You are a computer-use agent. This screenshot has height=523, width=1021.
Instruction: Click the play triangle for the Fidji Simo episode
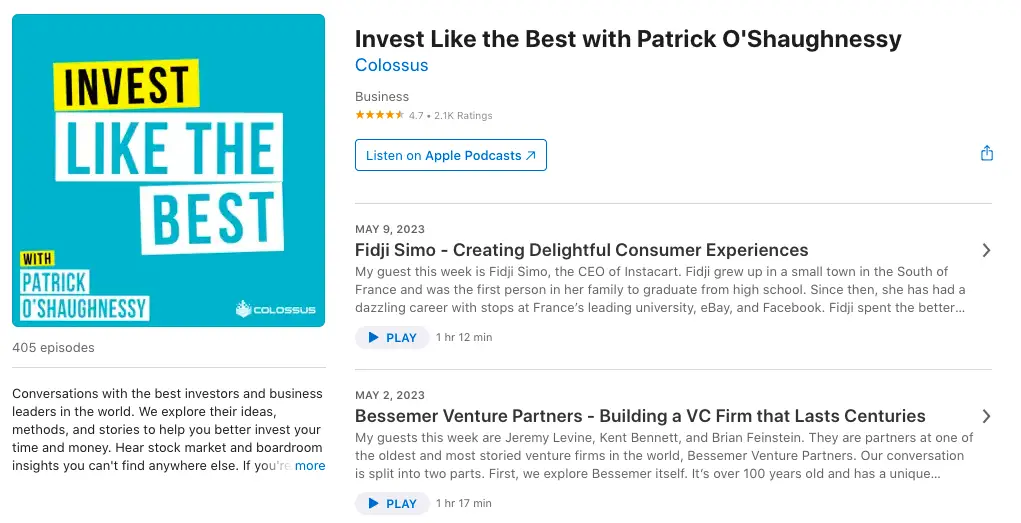click(x=373, y=337)
